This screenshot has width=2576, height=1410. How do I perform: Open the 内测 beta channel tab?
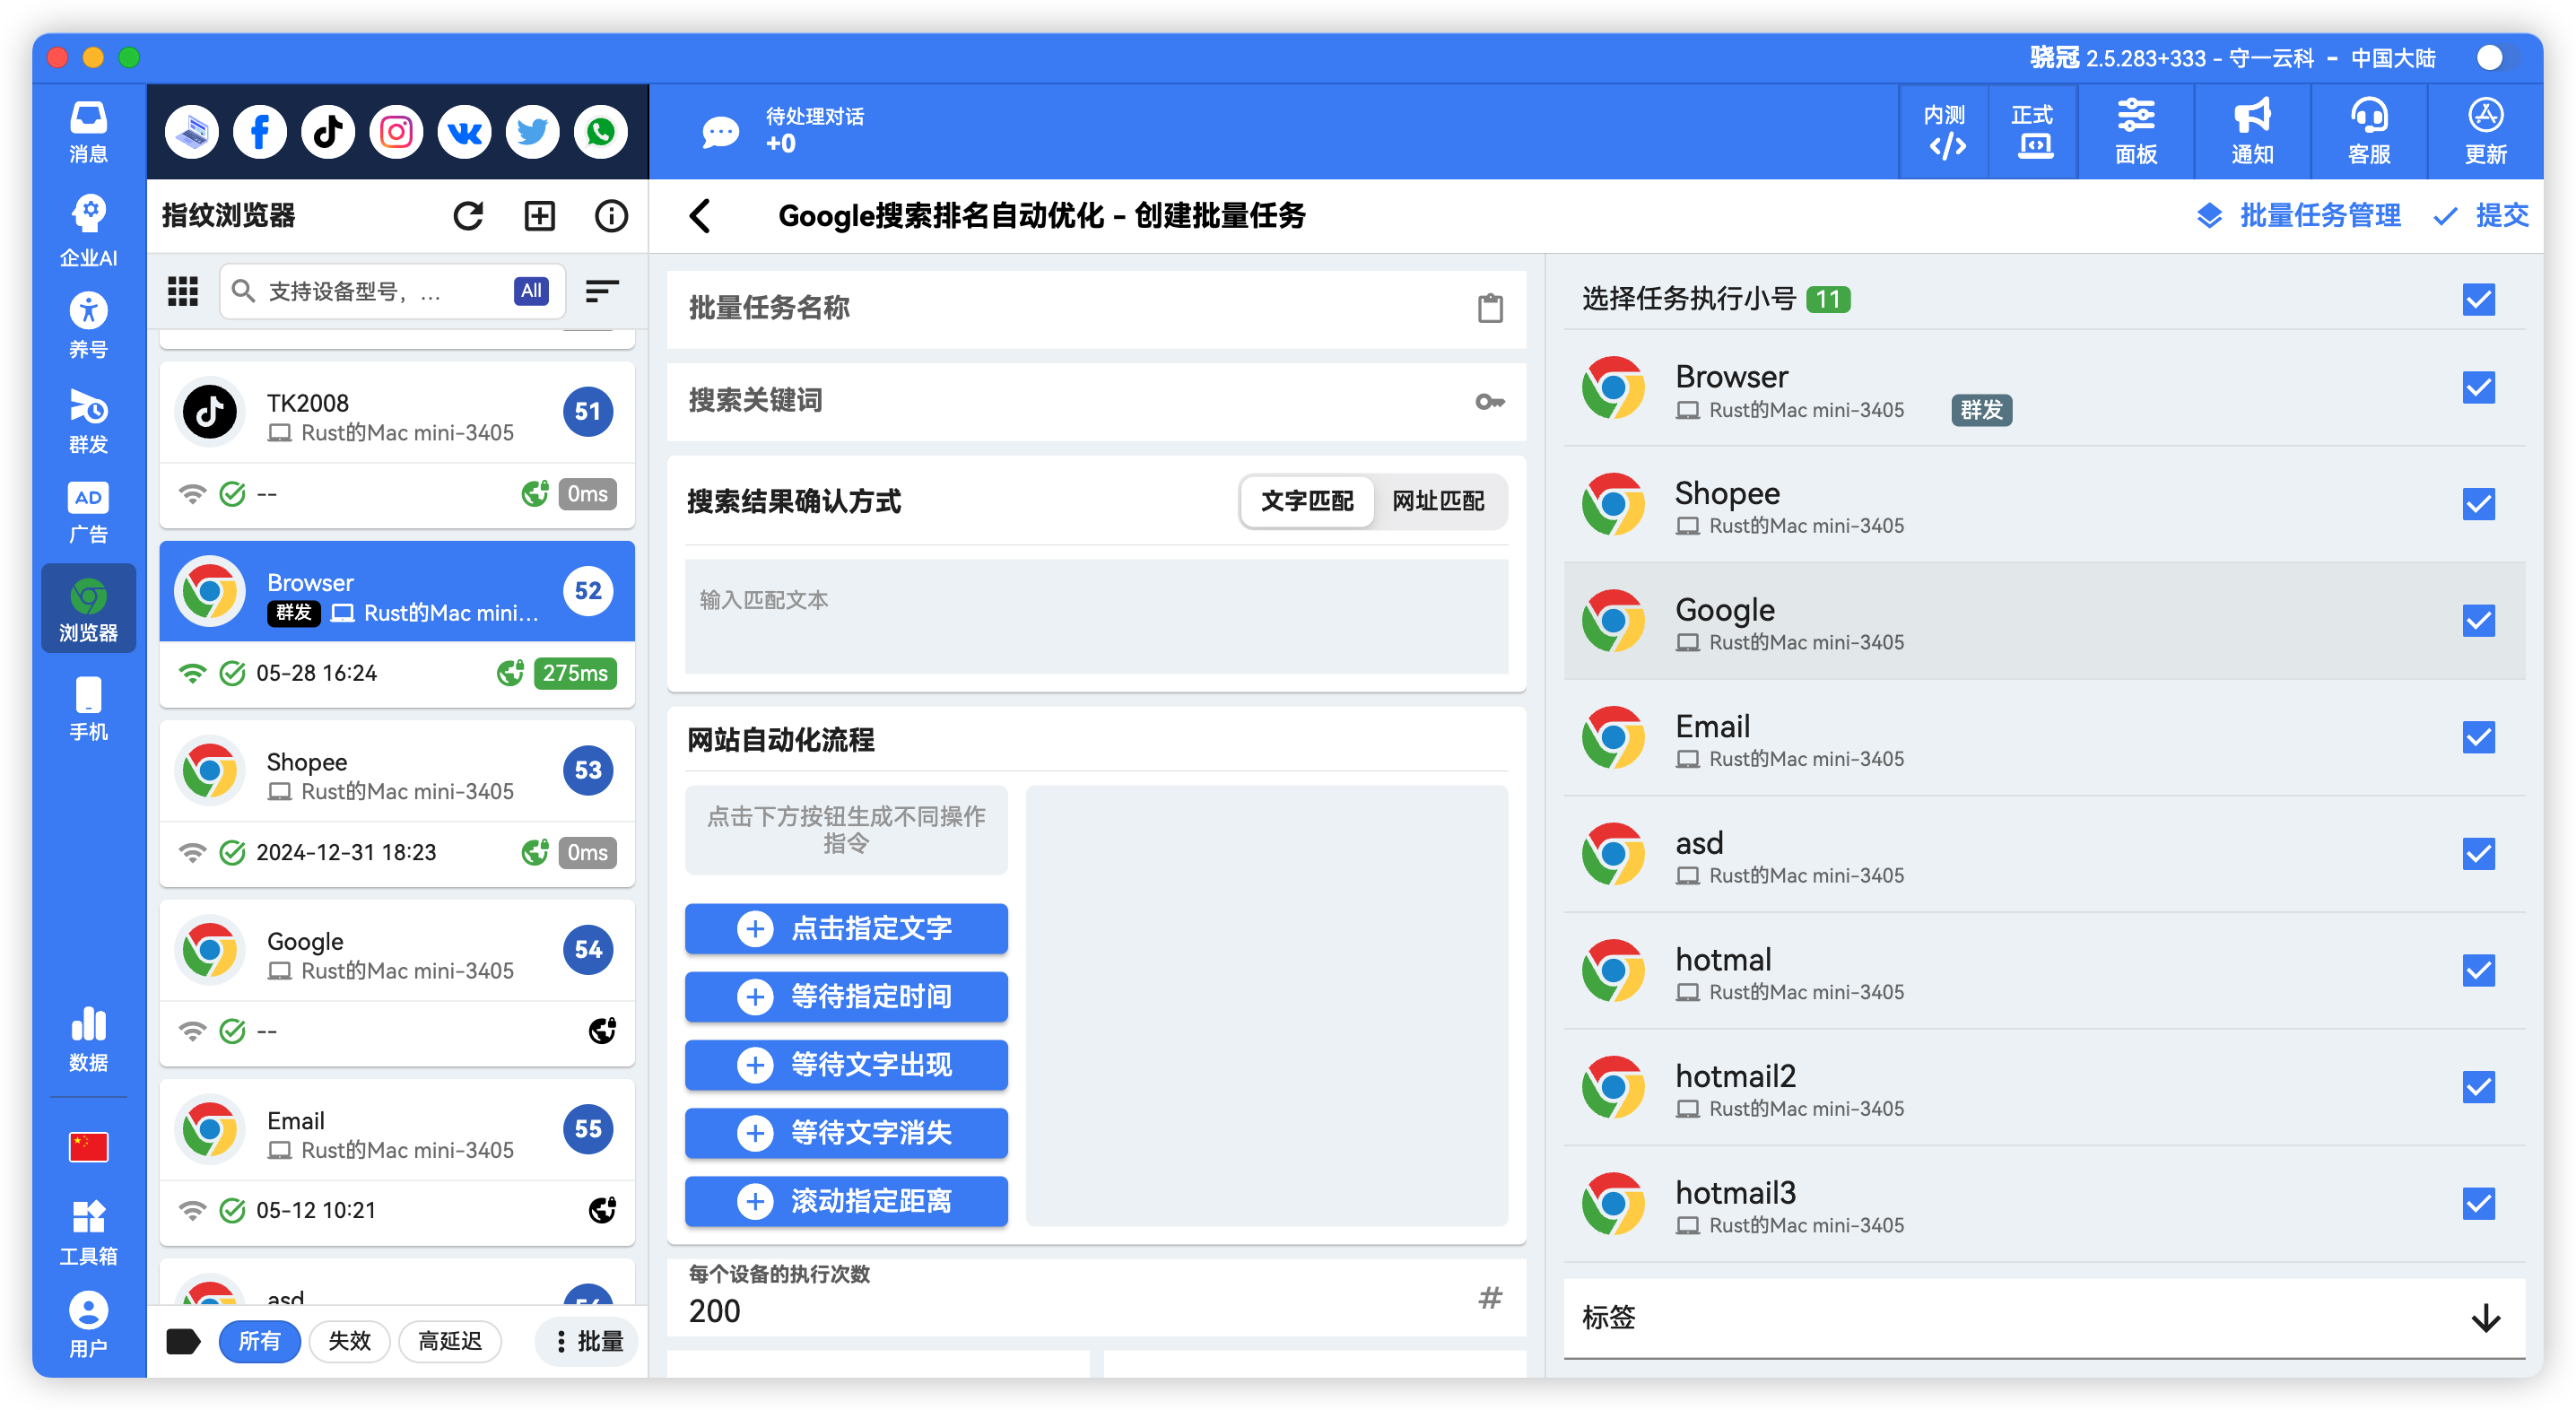tap(1945, 131)
